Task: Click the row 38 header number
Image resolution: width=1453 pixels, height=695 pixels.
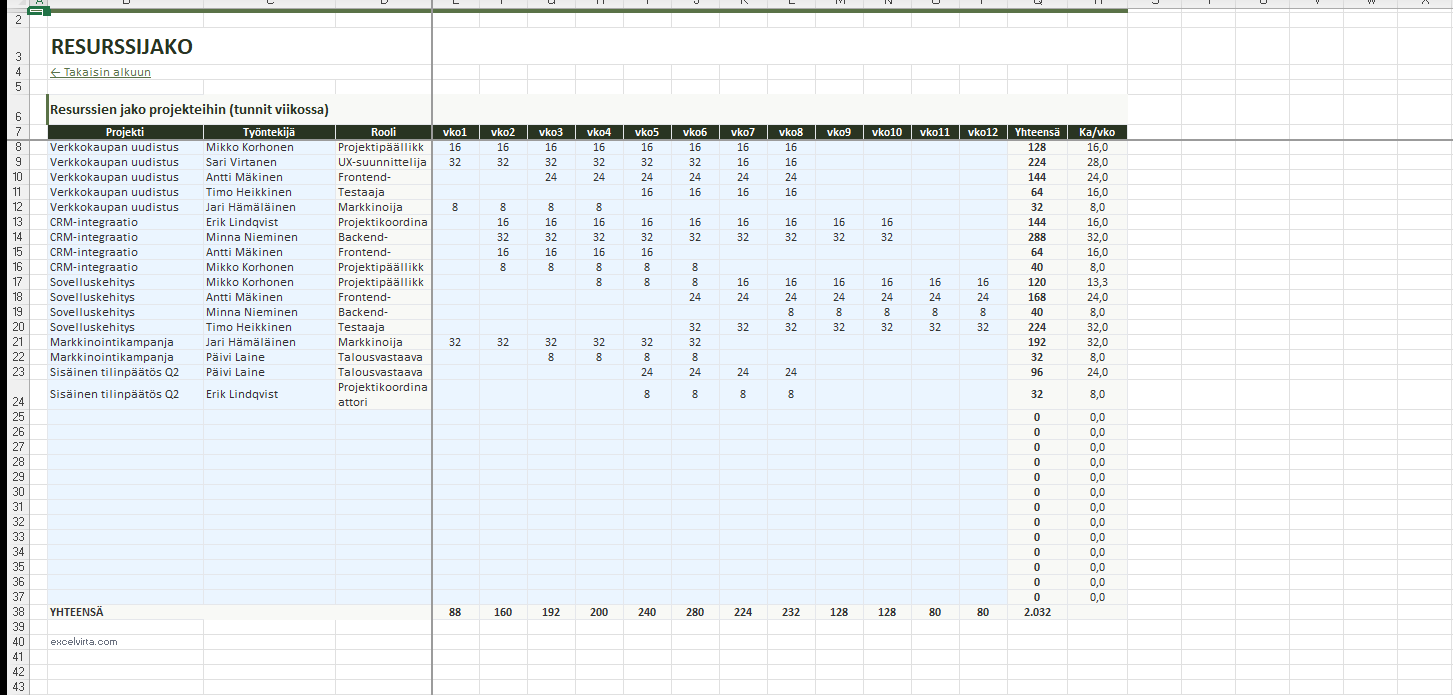Action: [19, 612]
